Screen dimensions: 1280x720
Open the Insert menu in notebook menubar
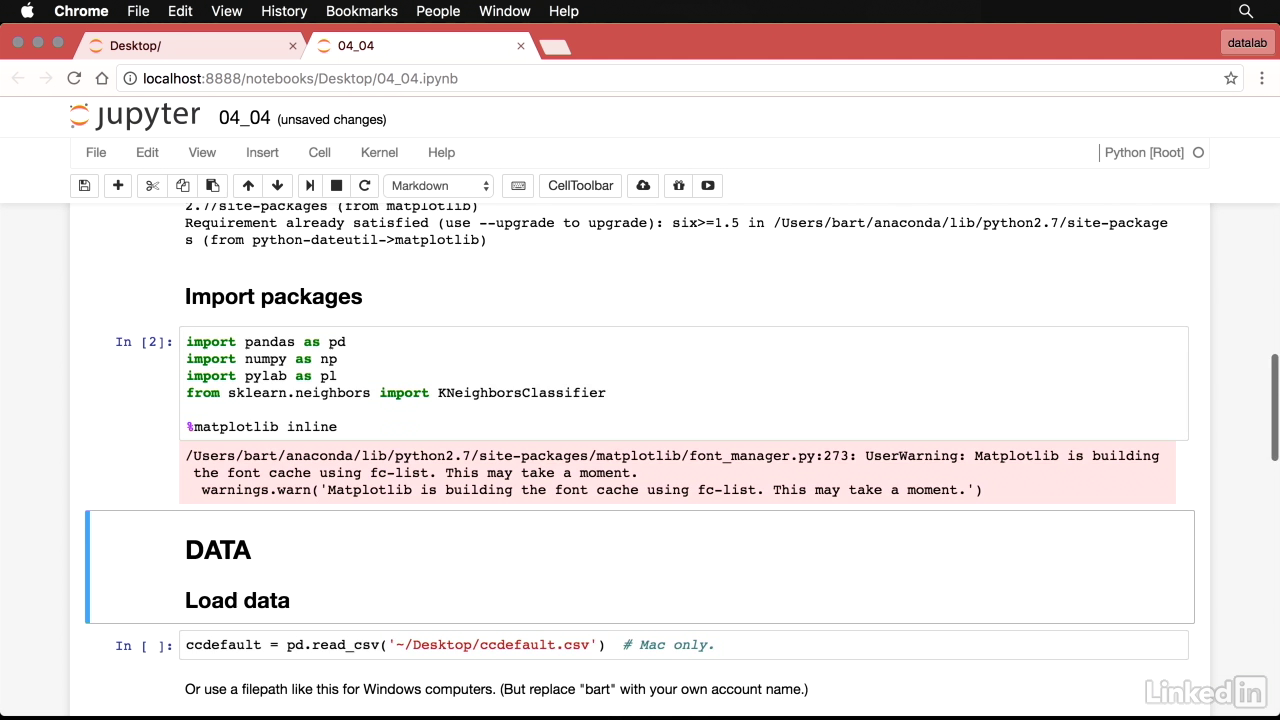coord(262,153)
